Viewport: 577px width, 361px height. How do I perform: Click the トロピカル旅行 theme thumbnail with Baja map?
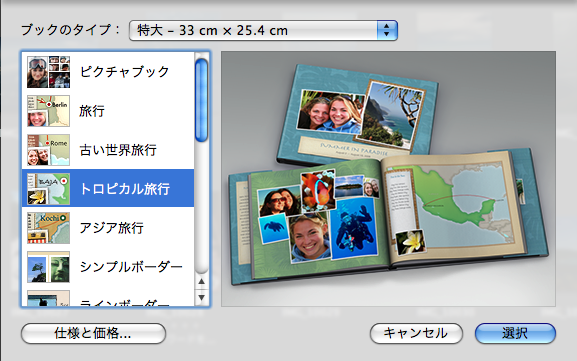(x=48, y=189)
